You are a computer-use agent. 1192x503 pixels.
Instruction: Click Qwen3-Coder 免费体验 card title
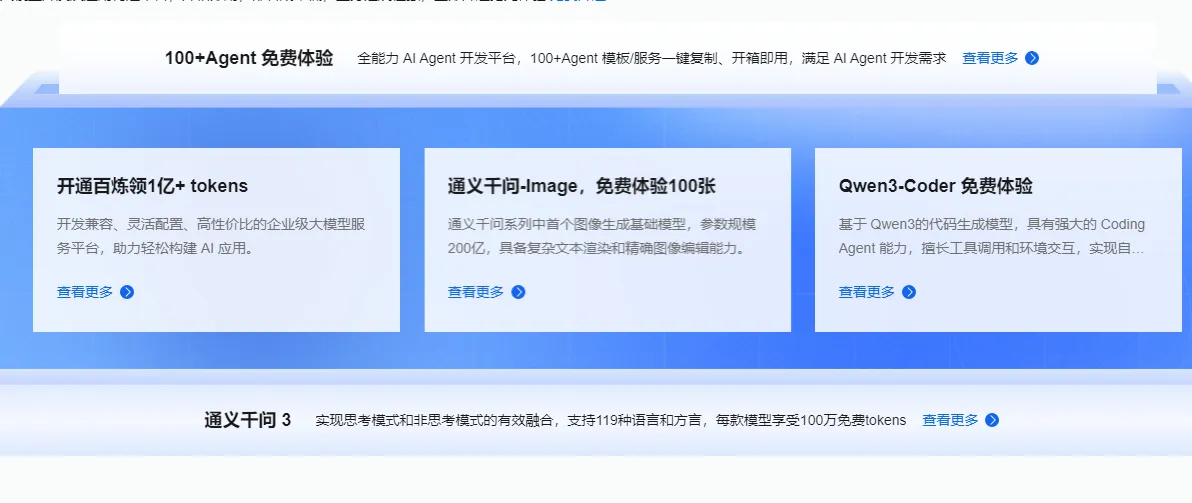(x=936, y=186)
